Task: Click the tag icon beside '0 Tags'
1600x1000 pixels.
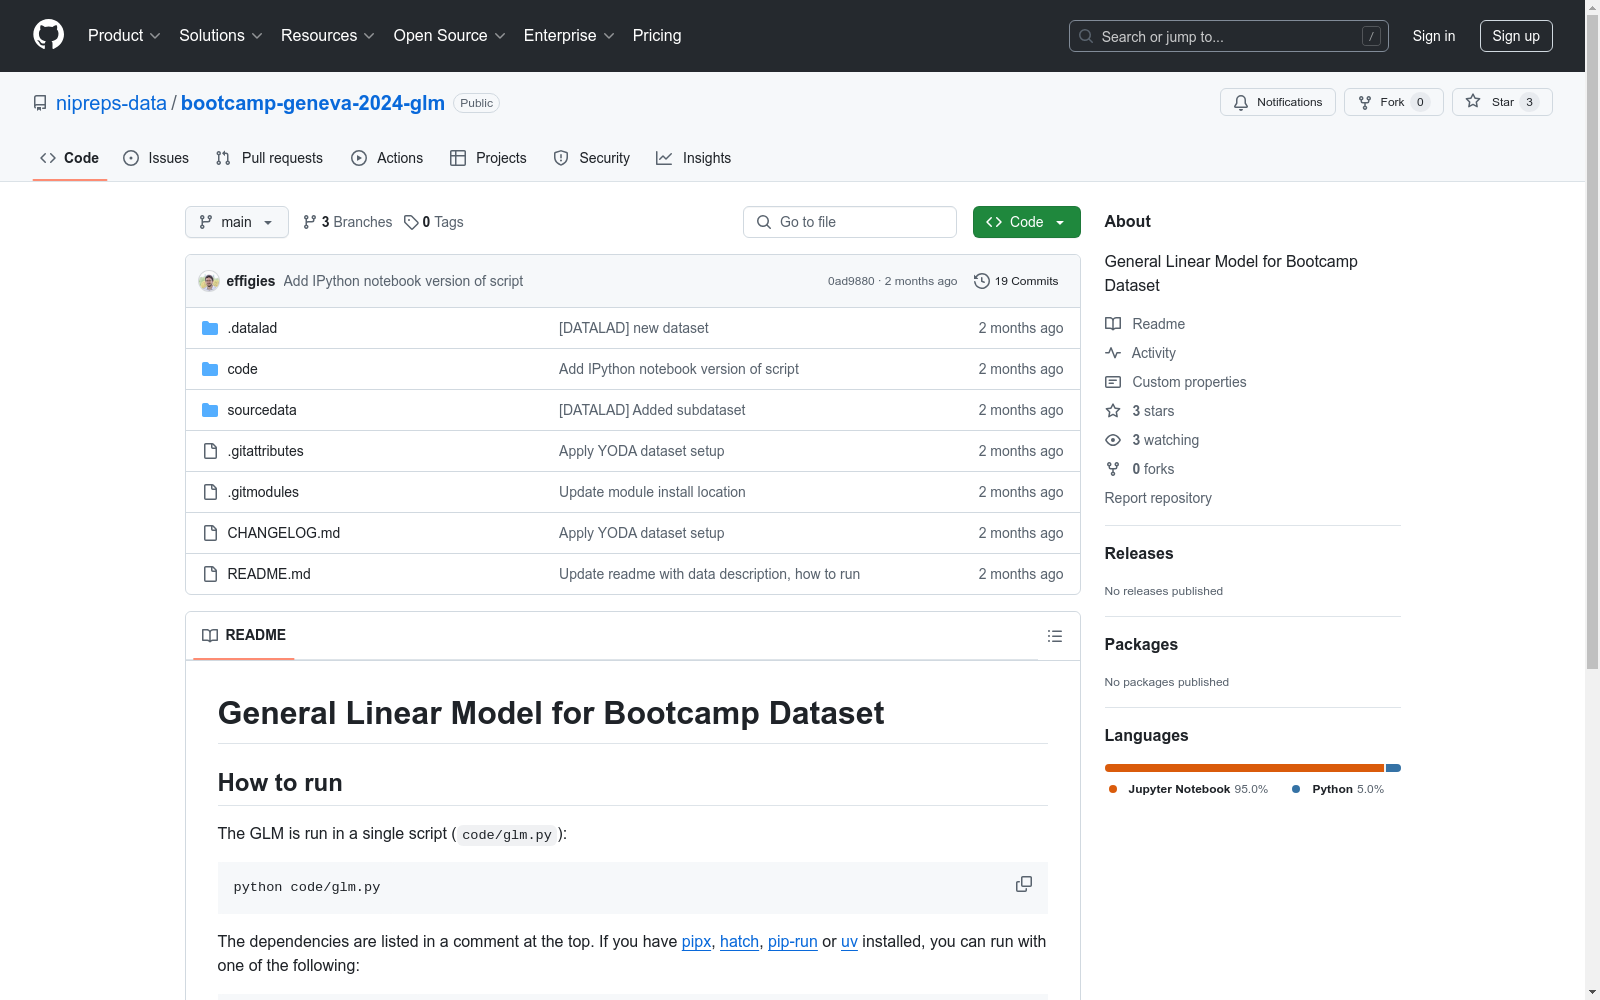Action: (411, 222)
